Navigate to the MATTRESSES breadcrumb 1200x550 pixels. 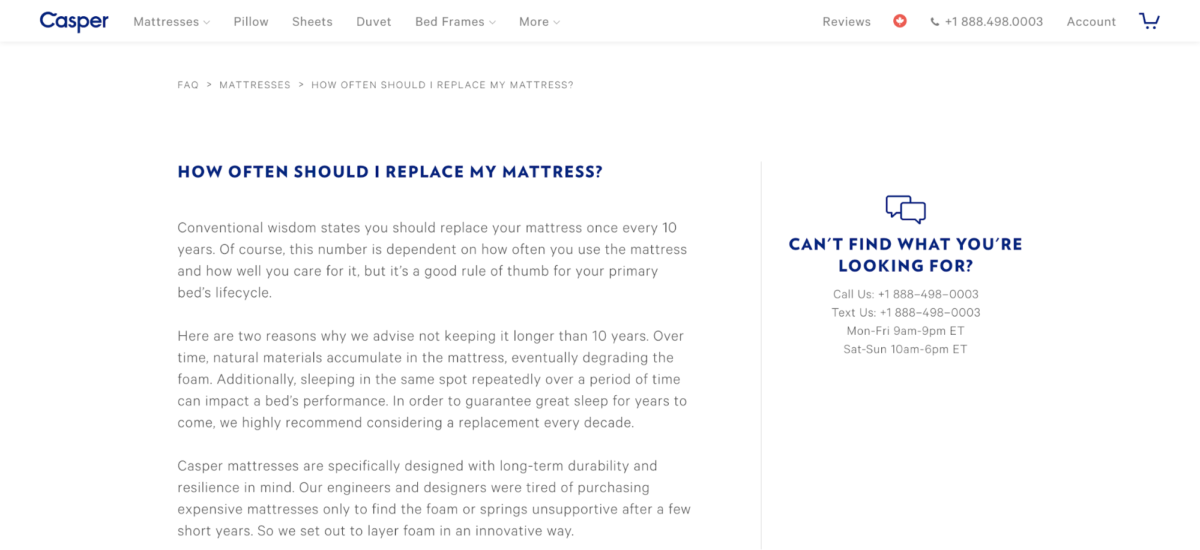coord(255,85)
